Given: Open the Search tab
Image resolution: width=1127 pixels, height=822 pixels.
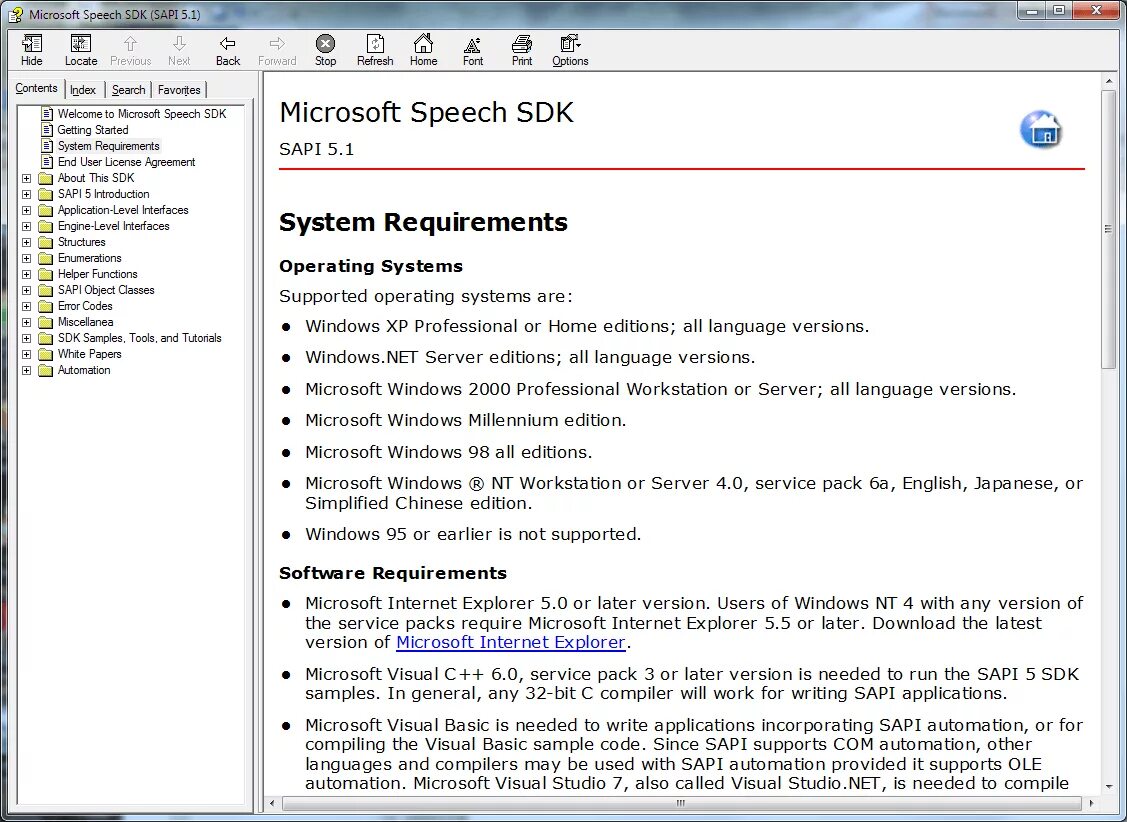Looking at the screenshot, I should [x=128, y=90].
